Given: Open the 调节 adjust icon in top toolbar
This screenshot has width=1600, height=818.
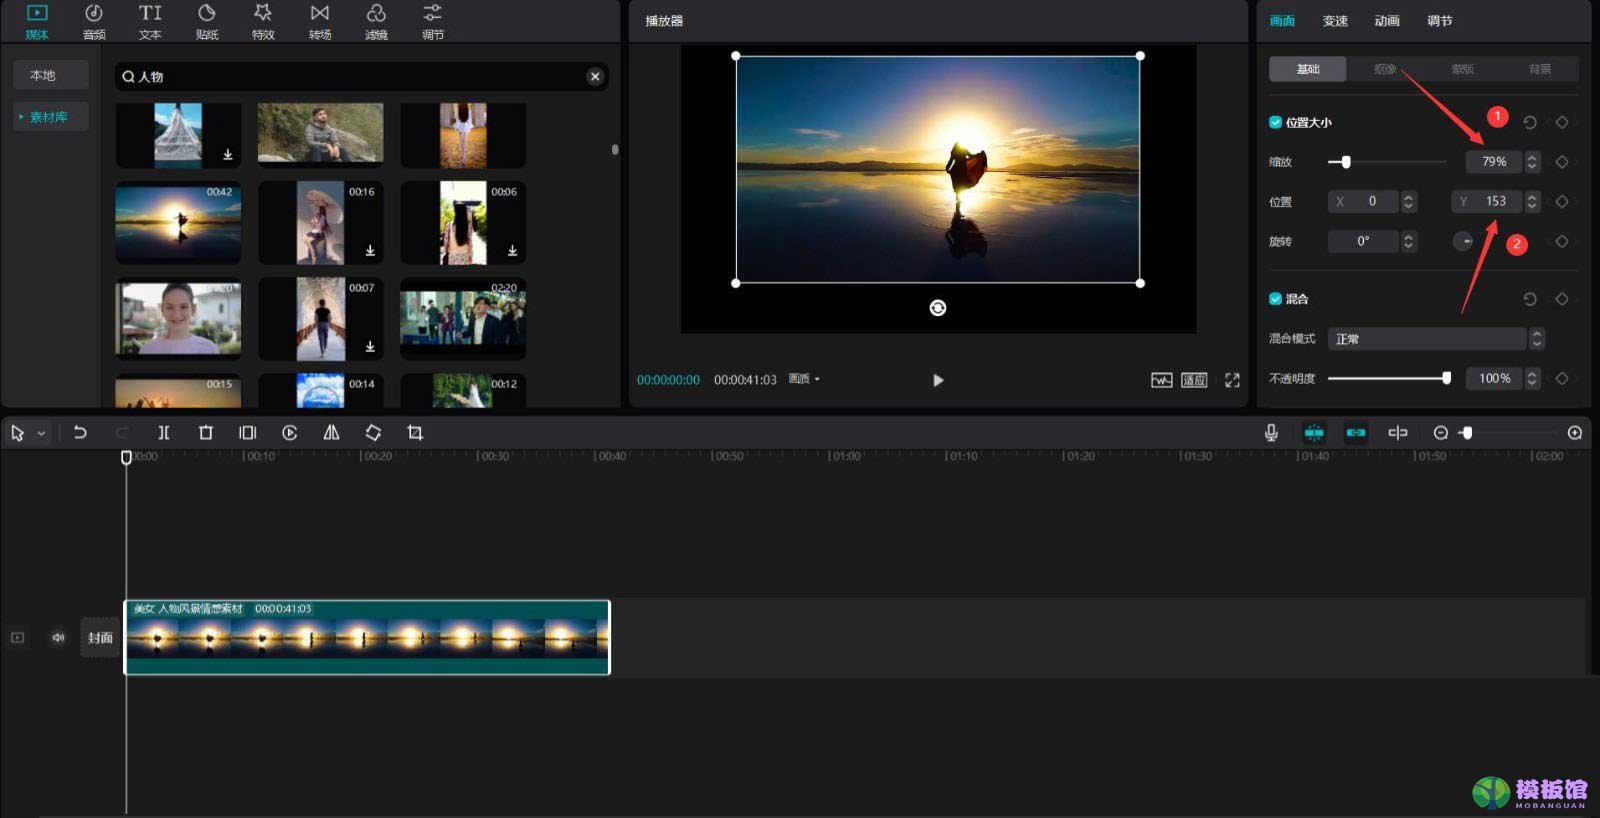Looking at the screenshot, I should 432,21.
